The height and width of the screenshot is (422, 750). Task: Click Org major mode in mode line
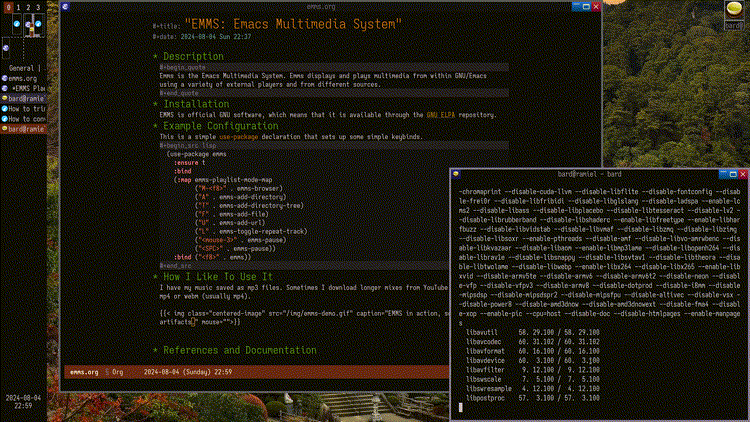(x=118, y=372)
